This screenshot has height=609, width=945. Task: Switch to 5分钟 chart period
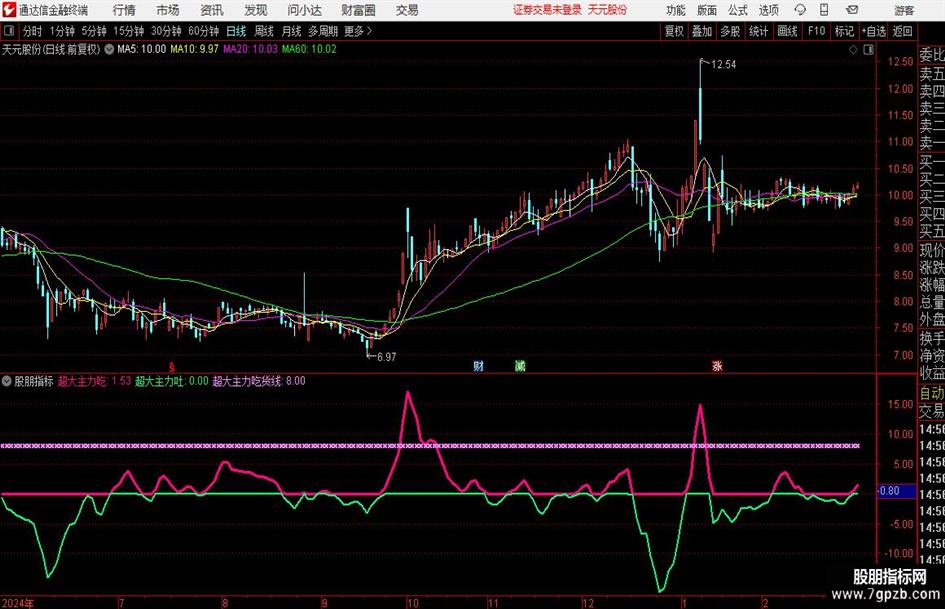pos(94,31)
